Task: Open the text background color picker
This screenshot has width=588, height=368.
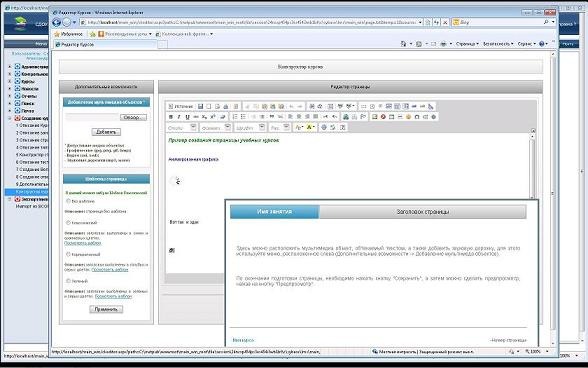Action: pyautogui.click(x=310, y=128)
